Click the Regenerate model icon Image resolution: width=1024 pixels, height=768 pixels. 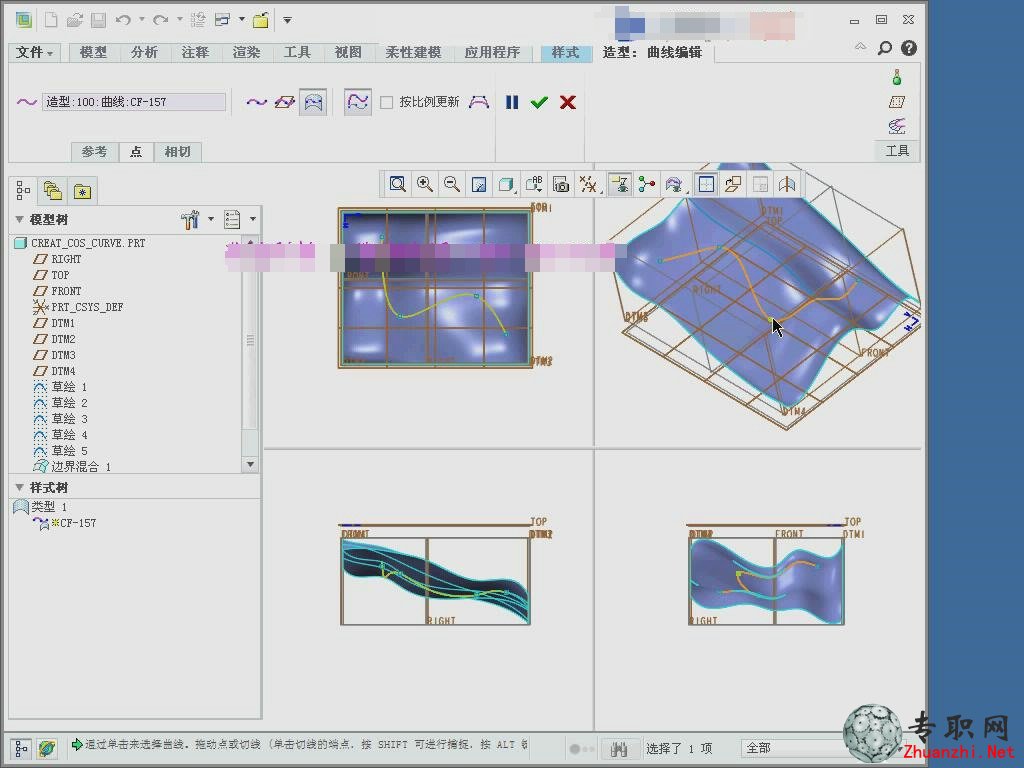point(197,20)
